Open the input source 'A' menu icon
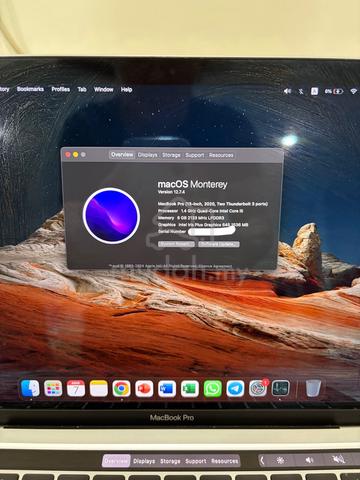Screen dimensions: 360x480 314,91
